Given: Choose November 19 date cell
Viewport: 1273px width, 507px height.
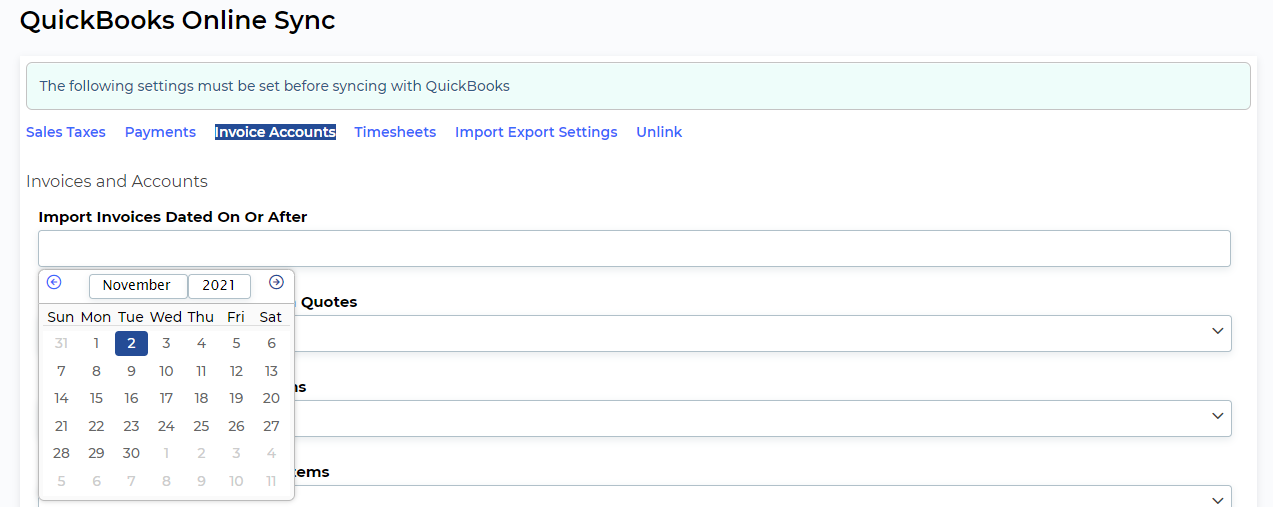Looking at the screenshot, I should [x=236, y=398].
